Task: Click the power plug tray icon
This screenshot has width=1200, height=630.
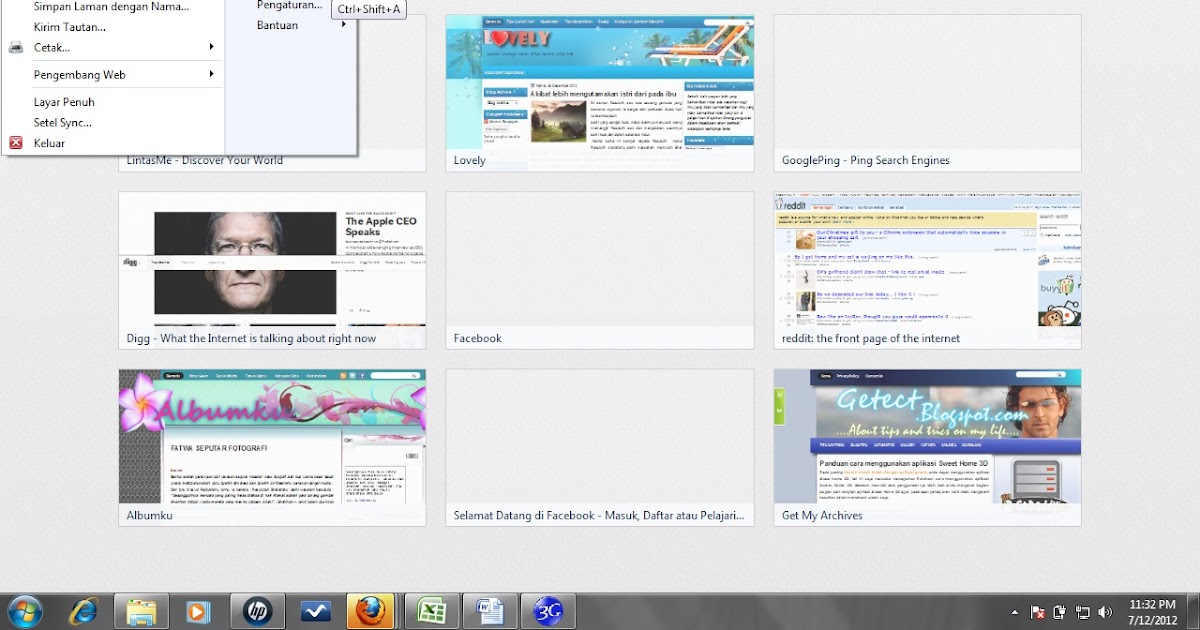Action: click(x=1060, y=612)
